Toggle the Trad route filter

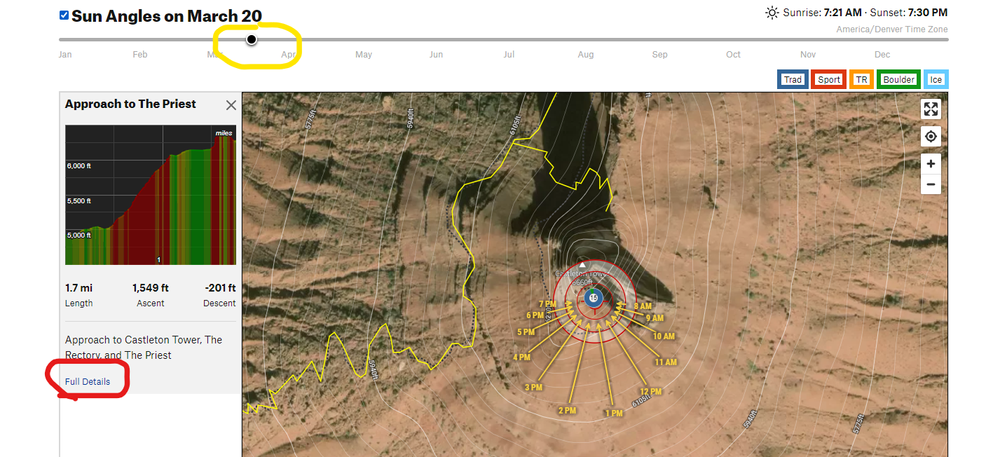pos(793,80)
